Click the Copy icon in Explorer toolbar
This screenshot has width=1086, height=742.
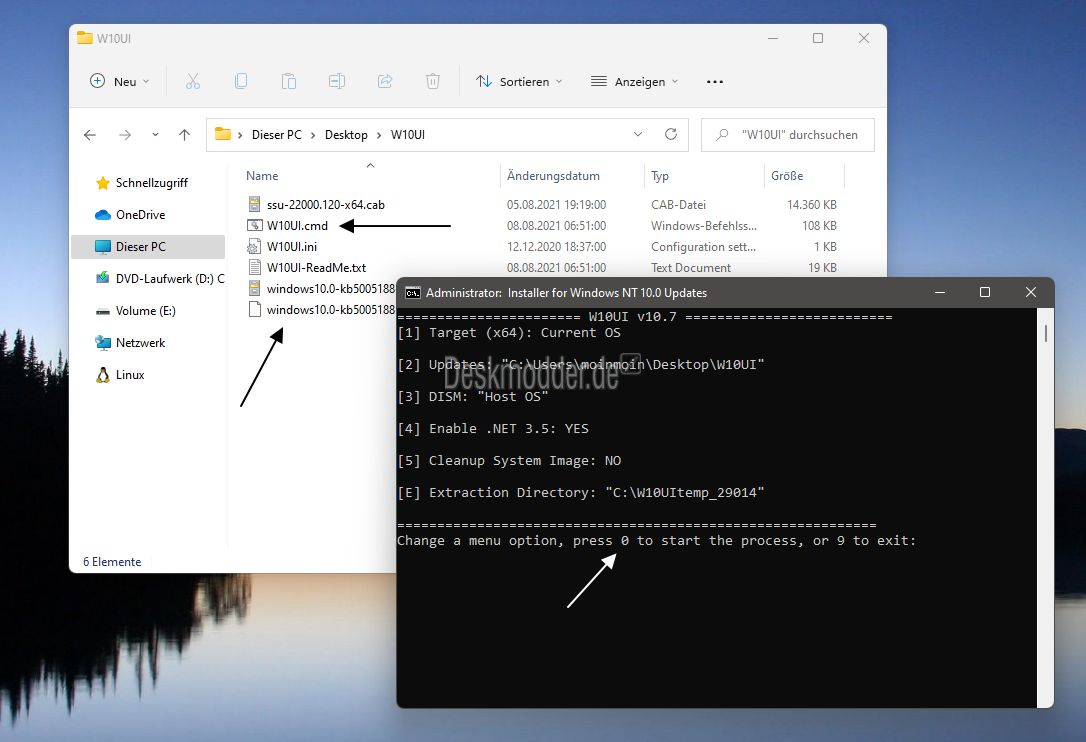[241, 82]
